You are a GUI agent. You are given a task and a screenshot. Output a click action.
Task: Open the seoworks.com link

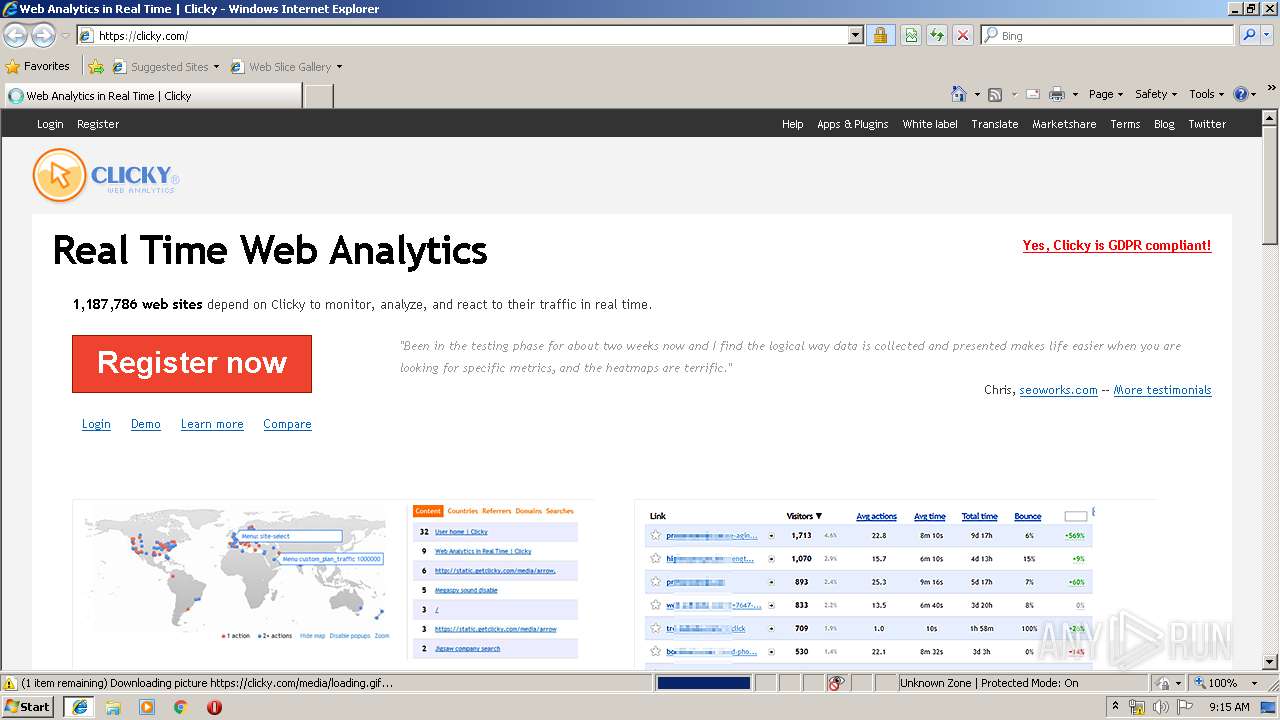[x=1058, y=390]
